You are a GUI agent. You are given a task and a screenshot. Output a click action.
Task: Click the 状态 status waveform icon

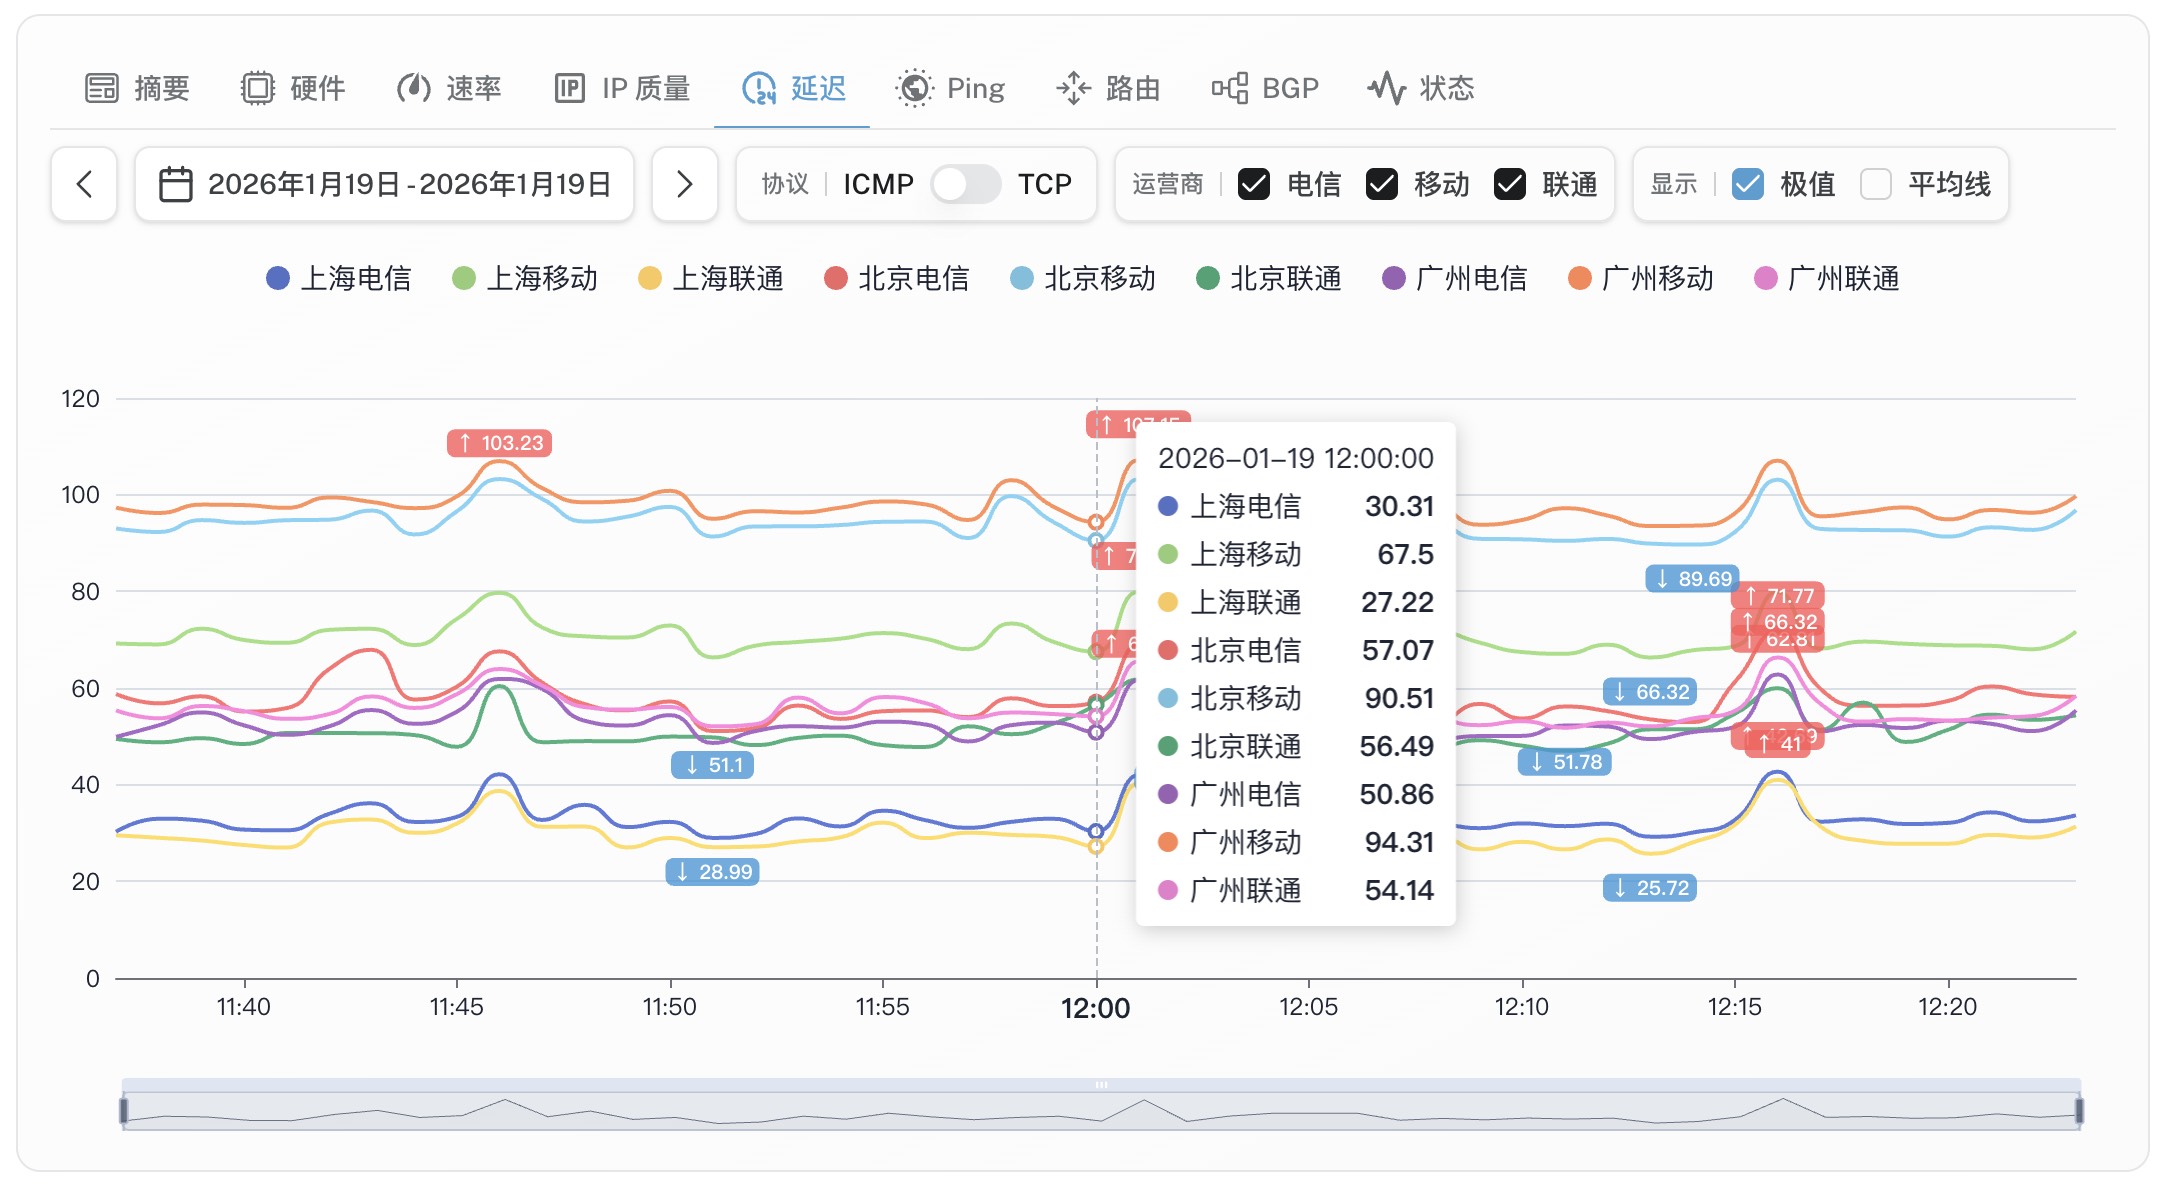[1386, 88]
